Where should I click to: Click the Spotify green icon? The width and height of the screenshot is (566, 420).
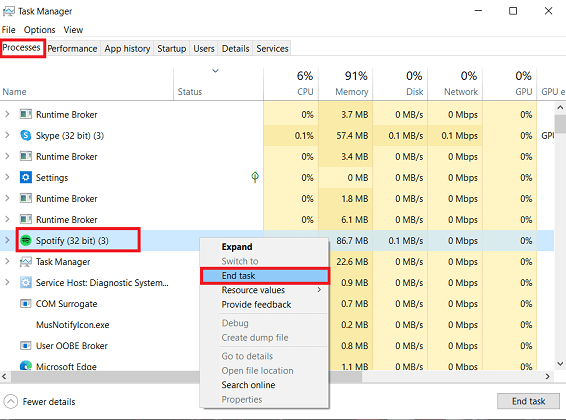coord(25,240)
